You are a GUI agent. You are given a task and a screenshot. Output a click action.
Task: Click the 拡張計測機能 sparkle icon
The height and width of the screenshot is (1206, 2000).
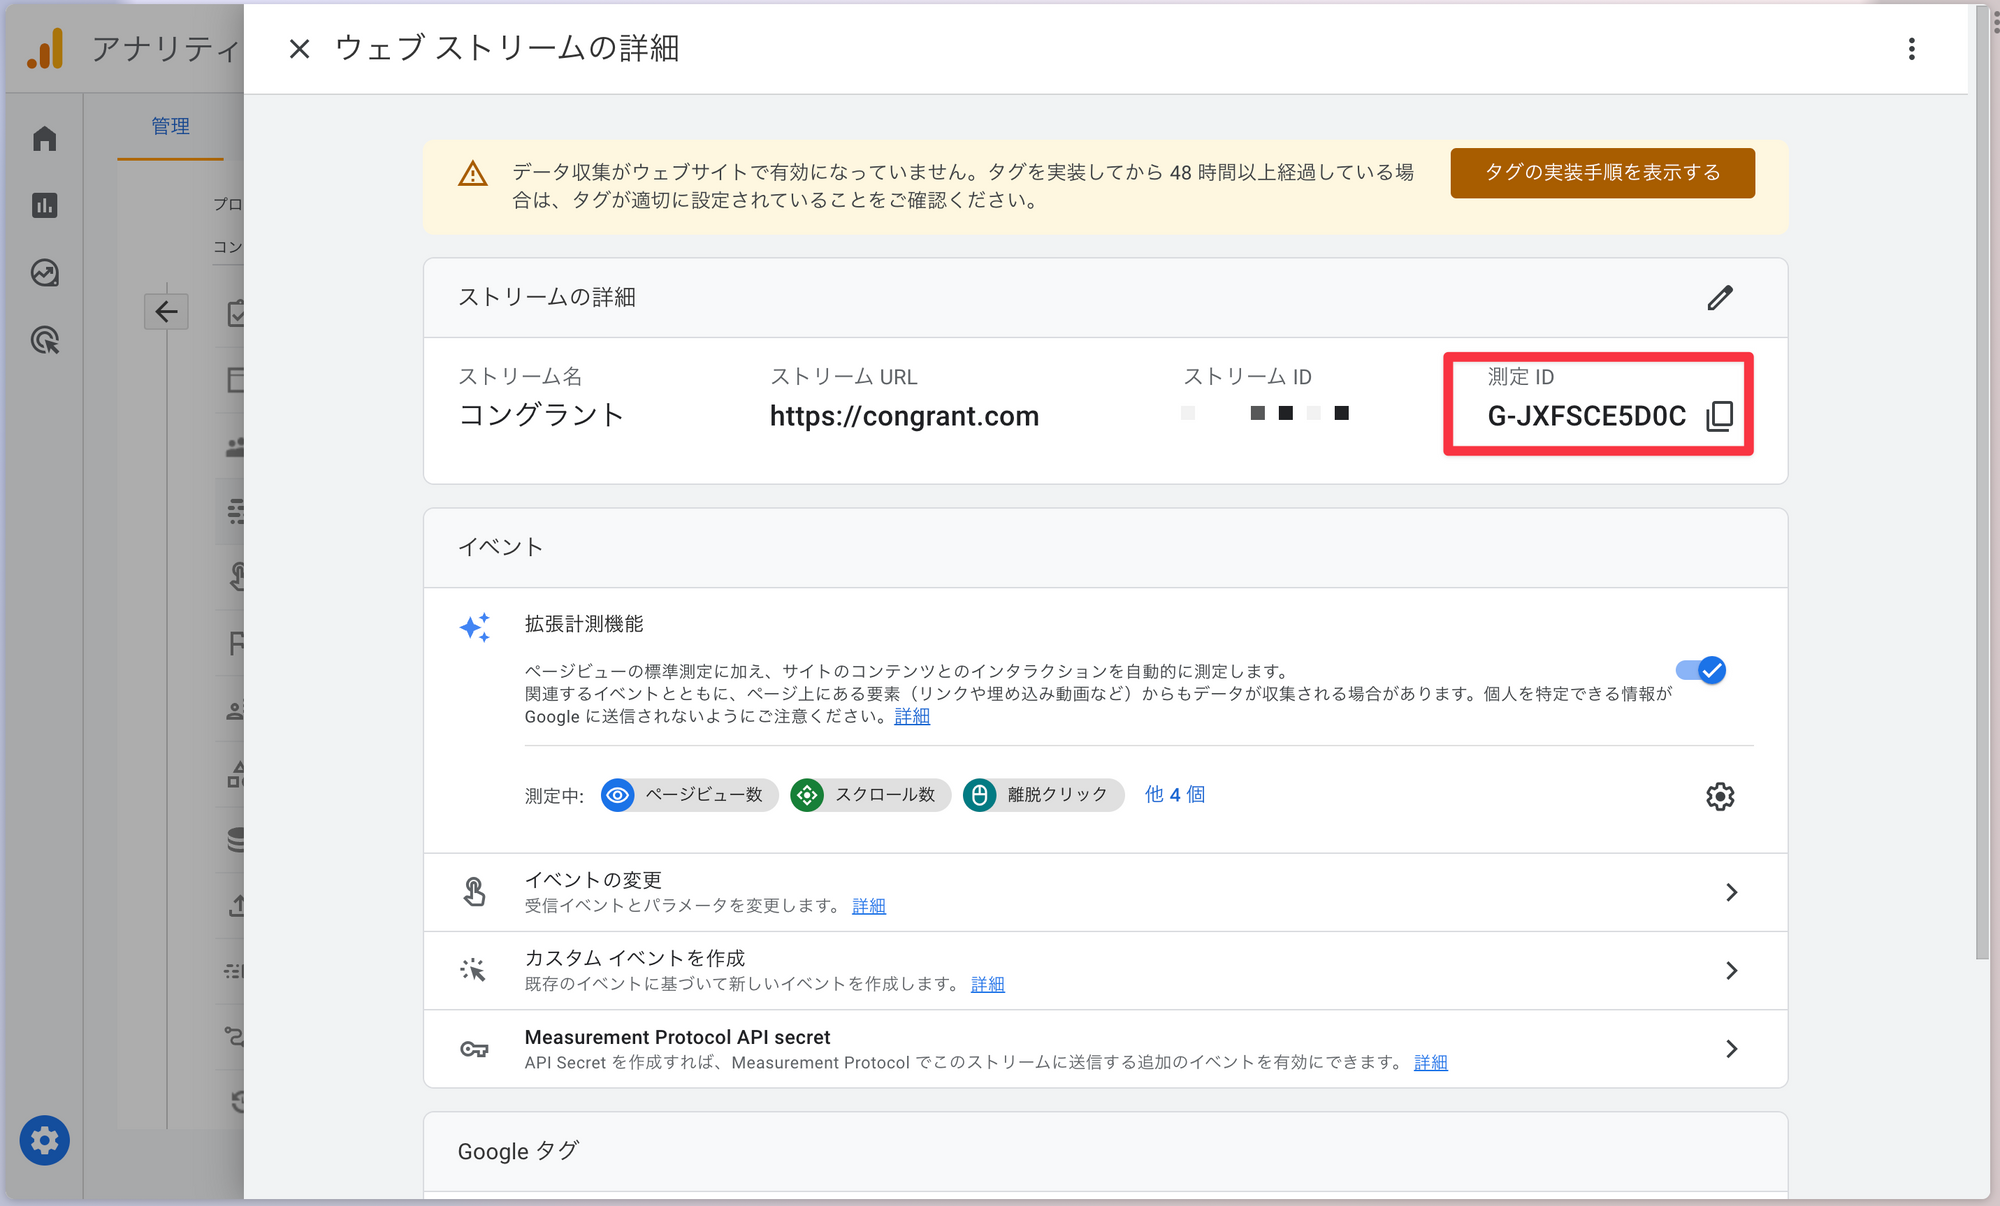tap(475, 627)
